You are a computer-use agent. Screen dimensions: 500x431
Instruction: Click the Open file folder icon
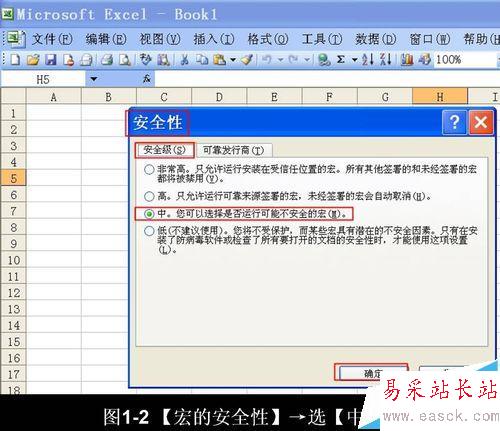pos(33,60)
